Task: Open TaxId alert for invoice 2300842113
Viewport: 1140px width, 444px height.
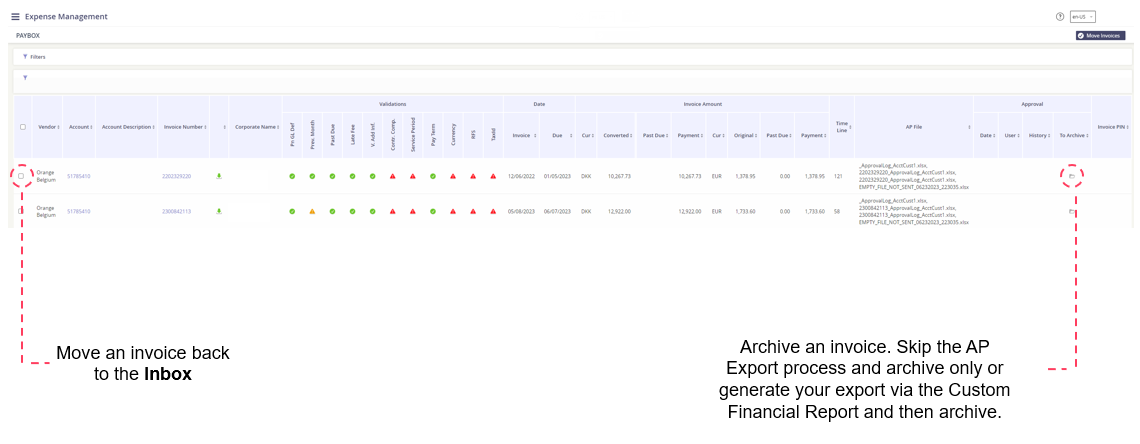Action: [493, 211]
